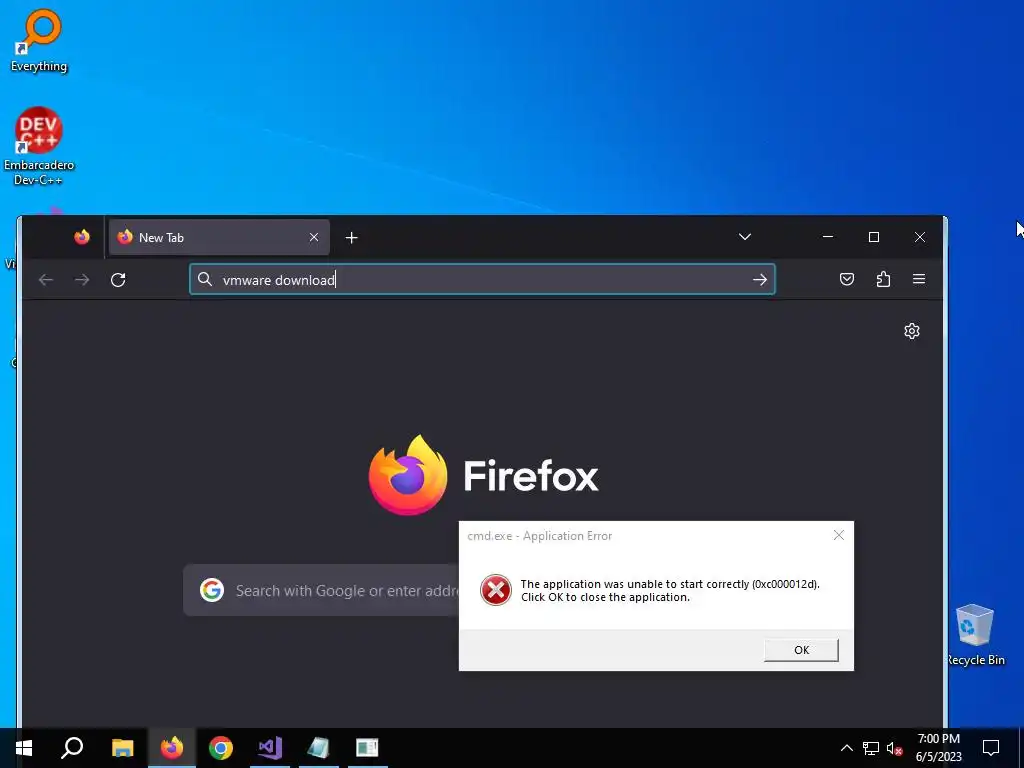Click the Firefox View pinned icon

pos(82,237)
